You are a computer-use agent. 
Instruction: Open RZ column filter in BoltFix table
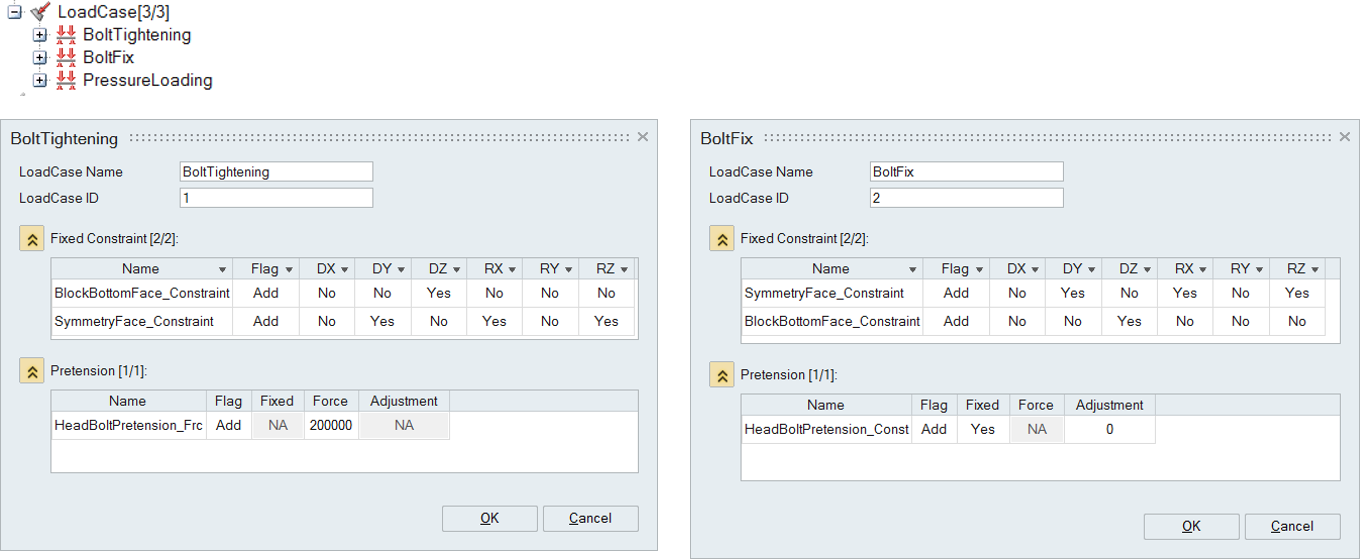(x=1315, y=269)
